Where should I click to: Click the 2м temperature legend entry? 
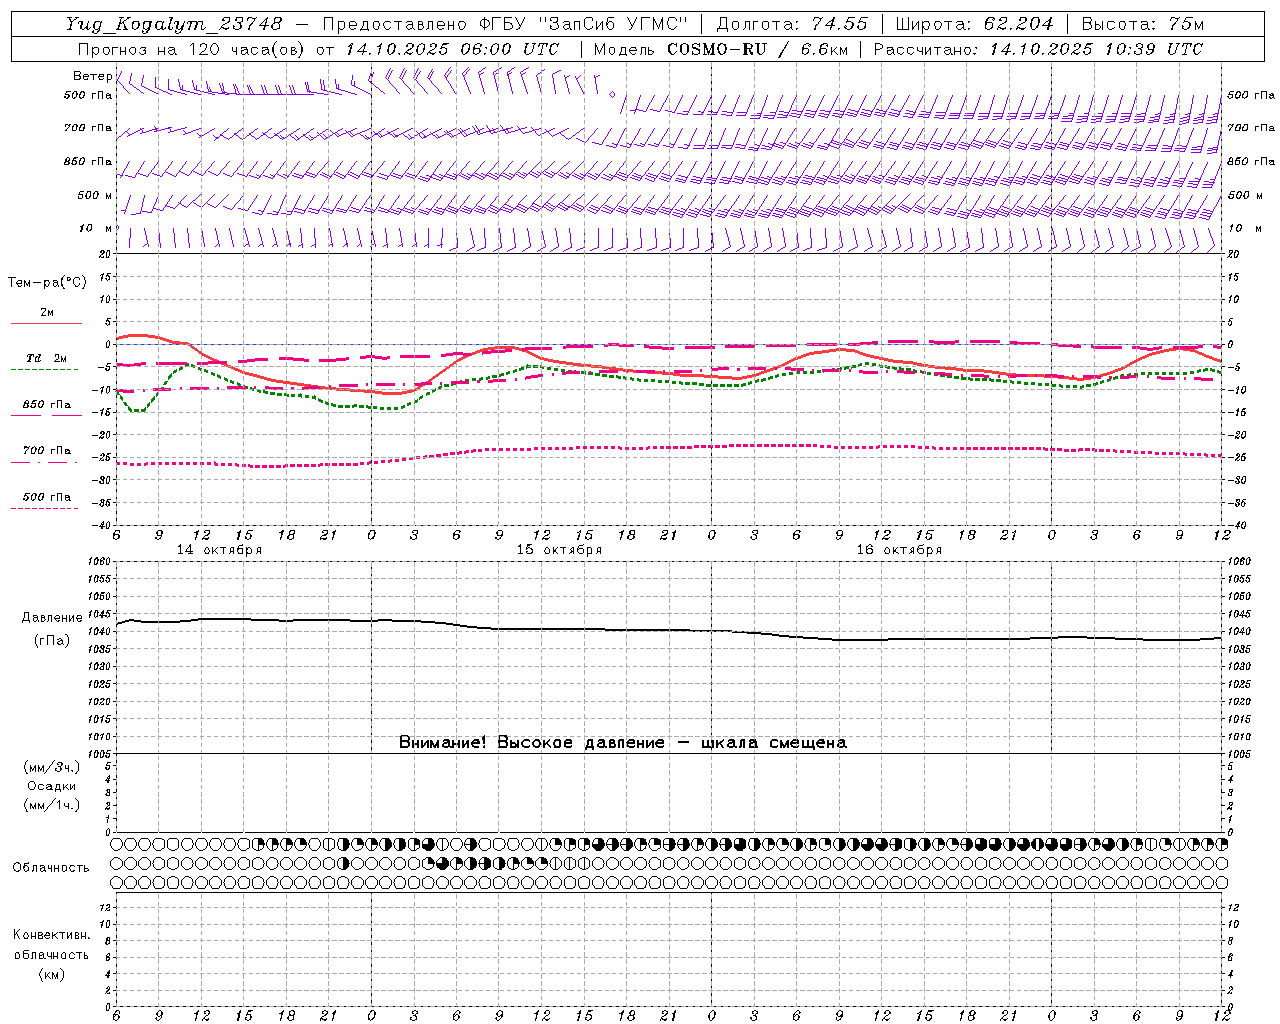pyautogui.click(x=47, y=312)
